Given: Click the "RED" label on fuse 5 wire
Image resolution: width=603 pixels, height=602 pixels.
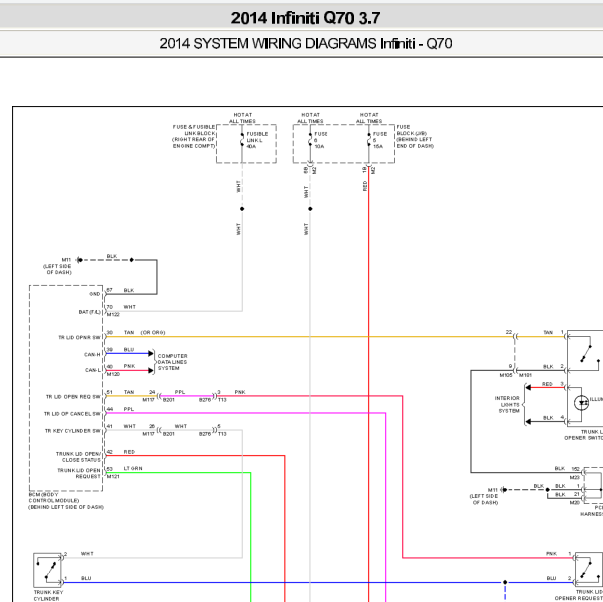Looking at the screenshot, I should 365,186.
